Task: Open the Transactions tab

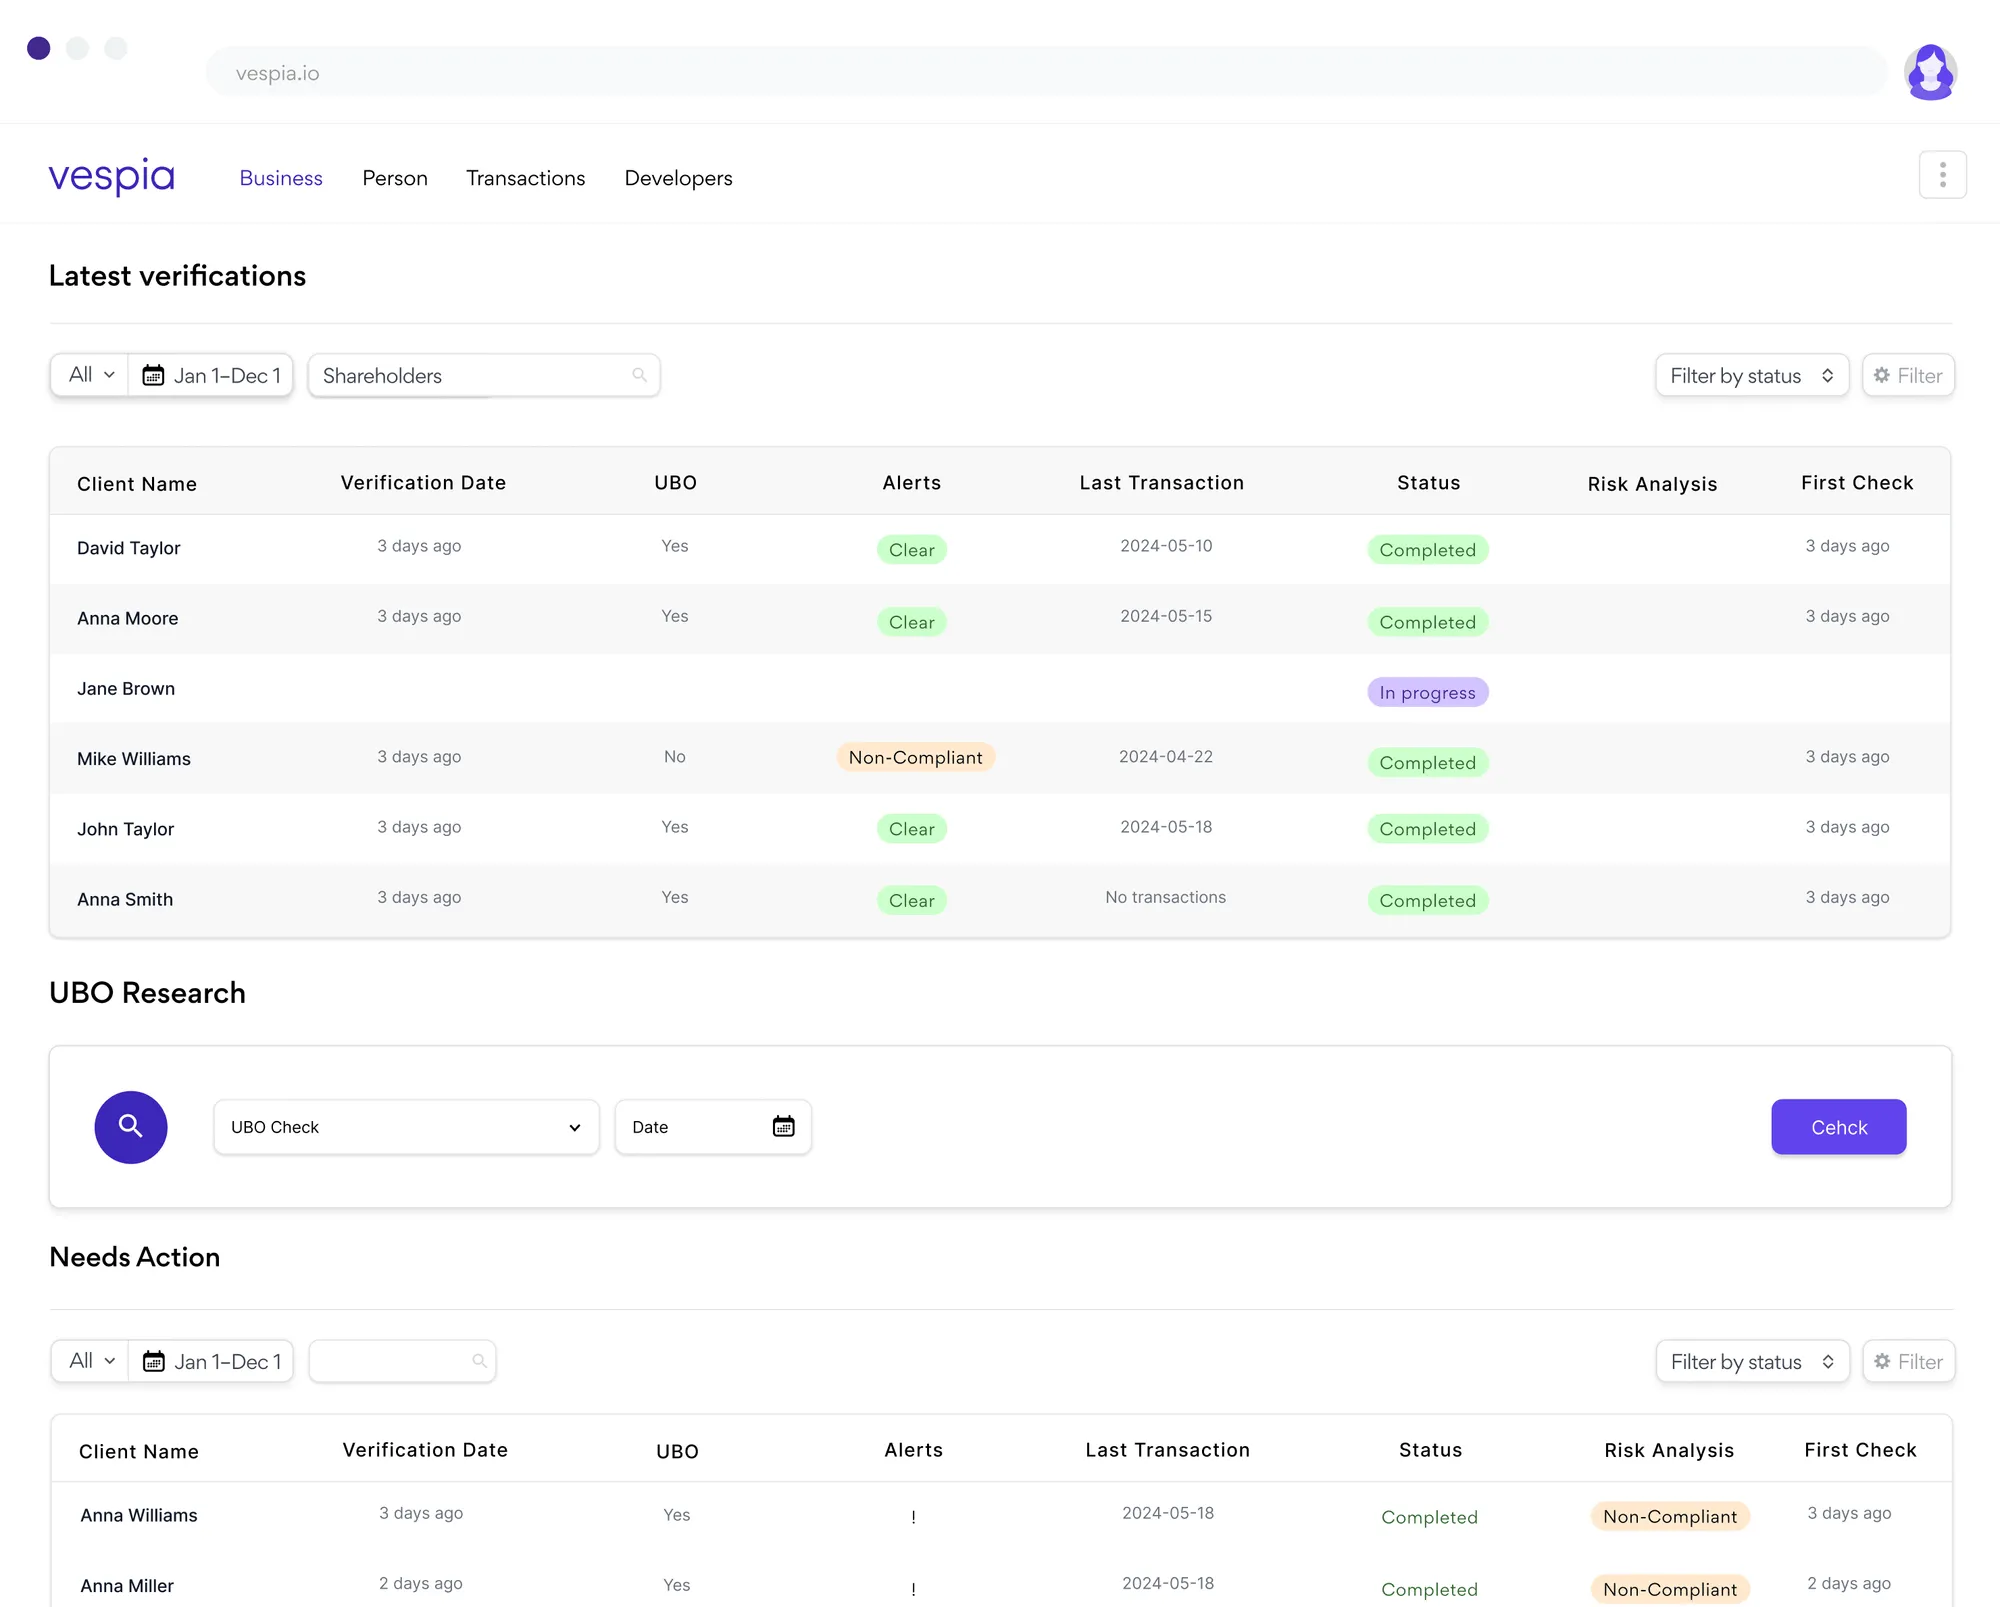Action: tap(526, 178)
